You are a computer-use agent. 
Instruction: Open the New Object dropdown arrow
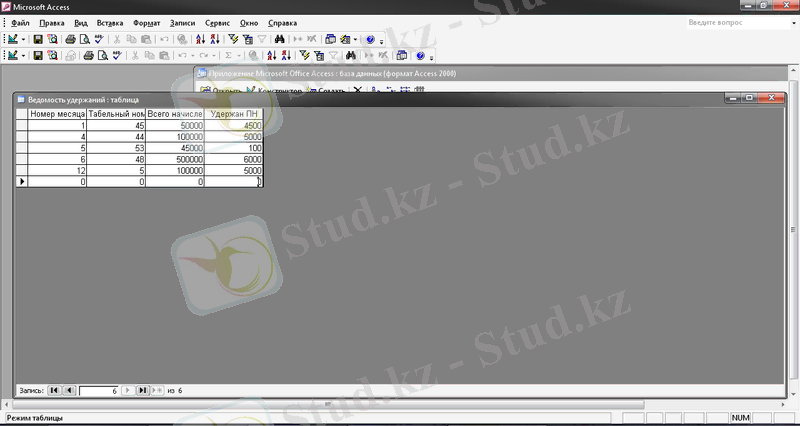355,39
